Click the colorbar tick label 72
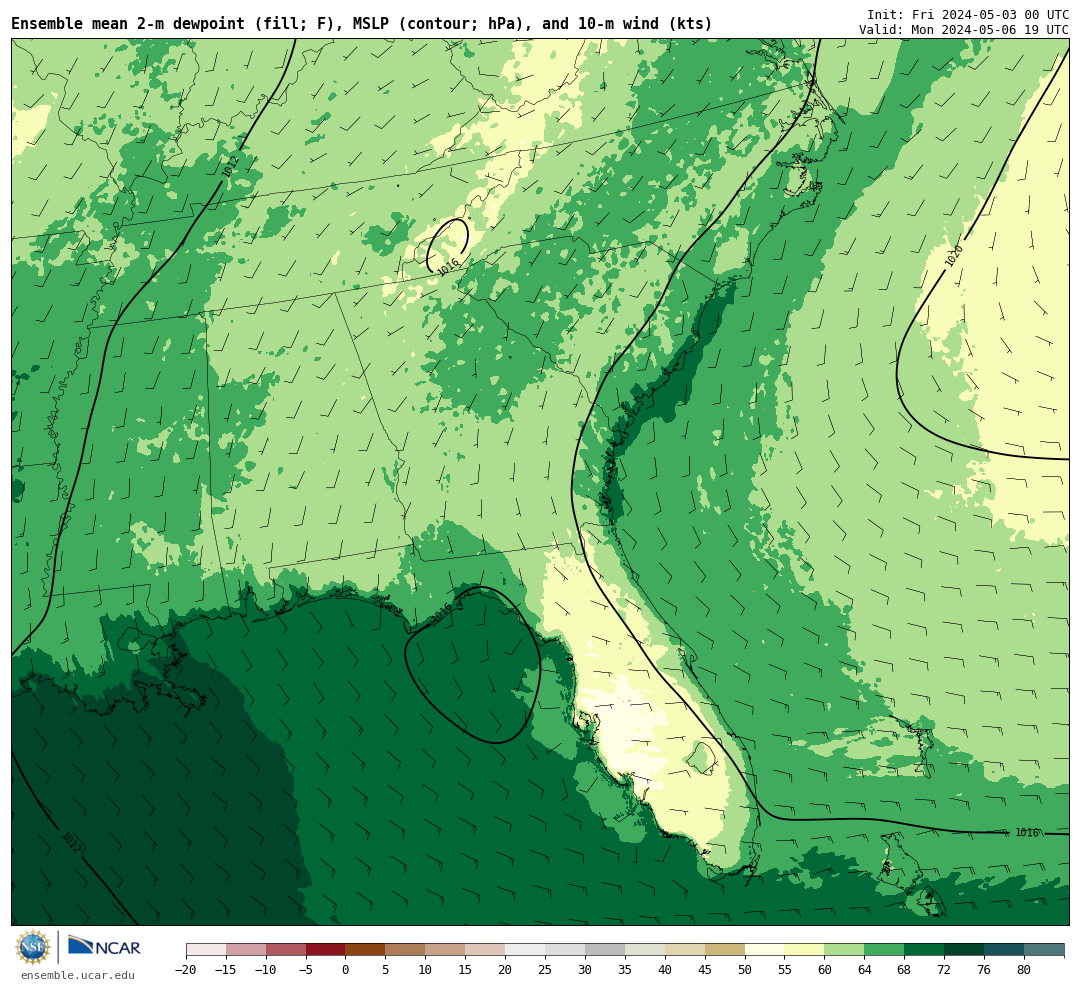 click(944, 970)
